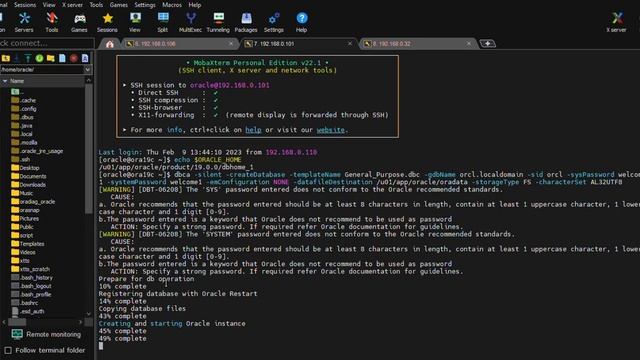
Task: Open the Tunneling icon
Action: (x=218, y=22)
